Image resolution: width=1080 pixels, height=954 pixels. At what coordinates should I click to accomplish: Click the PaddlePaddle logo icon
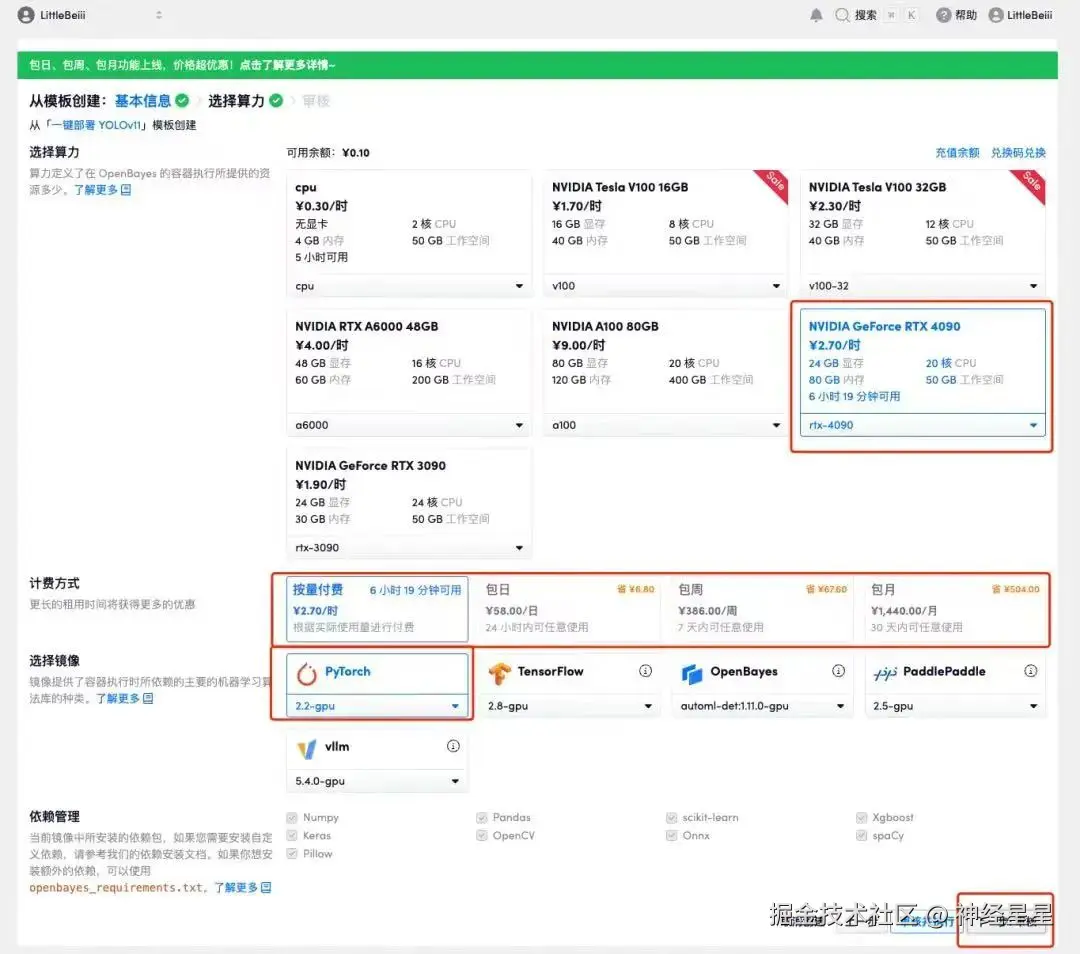(884, 673)
